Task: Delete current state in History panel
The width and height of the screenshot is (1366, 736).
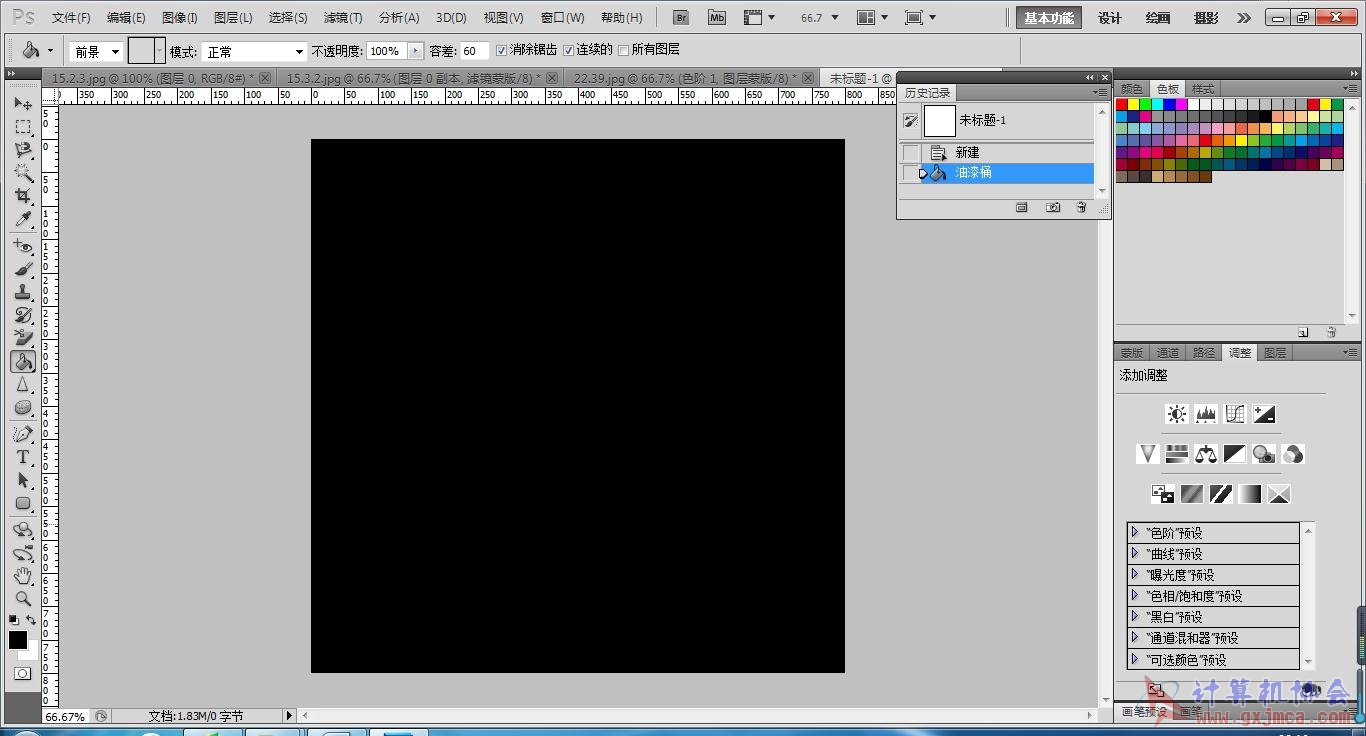Action: (1081, 207)
